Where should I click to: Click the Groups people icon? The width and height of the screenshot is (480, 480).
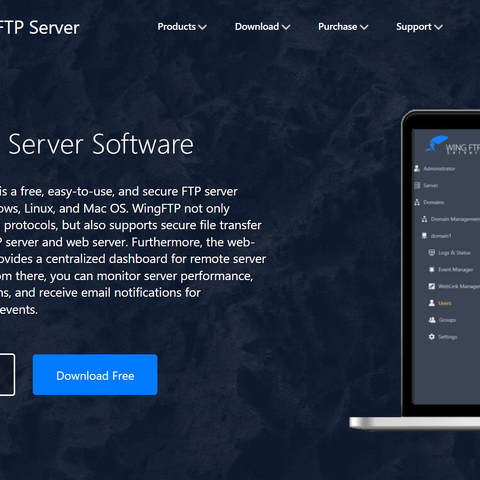point(432,320)
